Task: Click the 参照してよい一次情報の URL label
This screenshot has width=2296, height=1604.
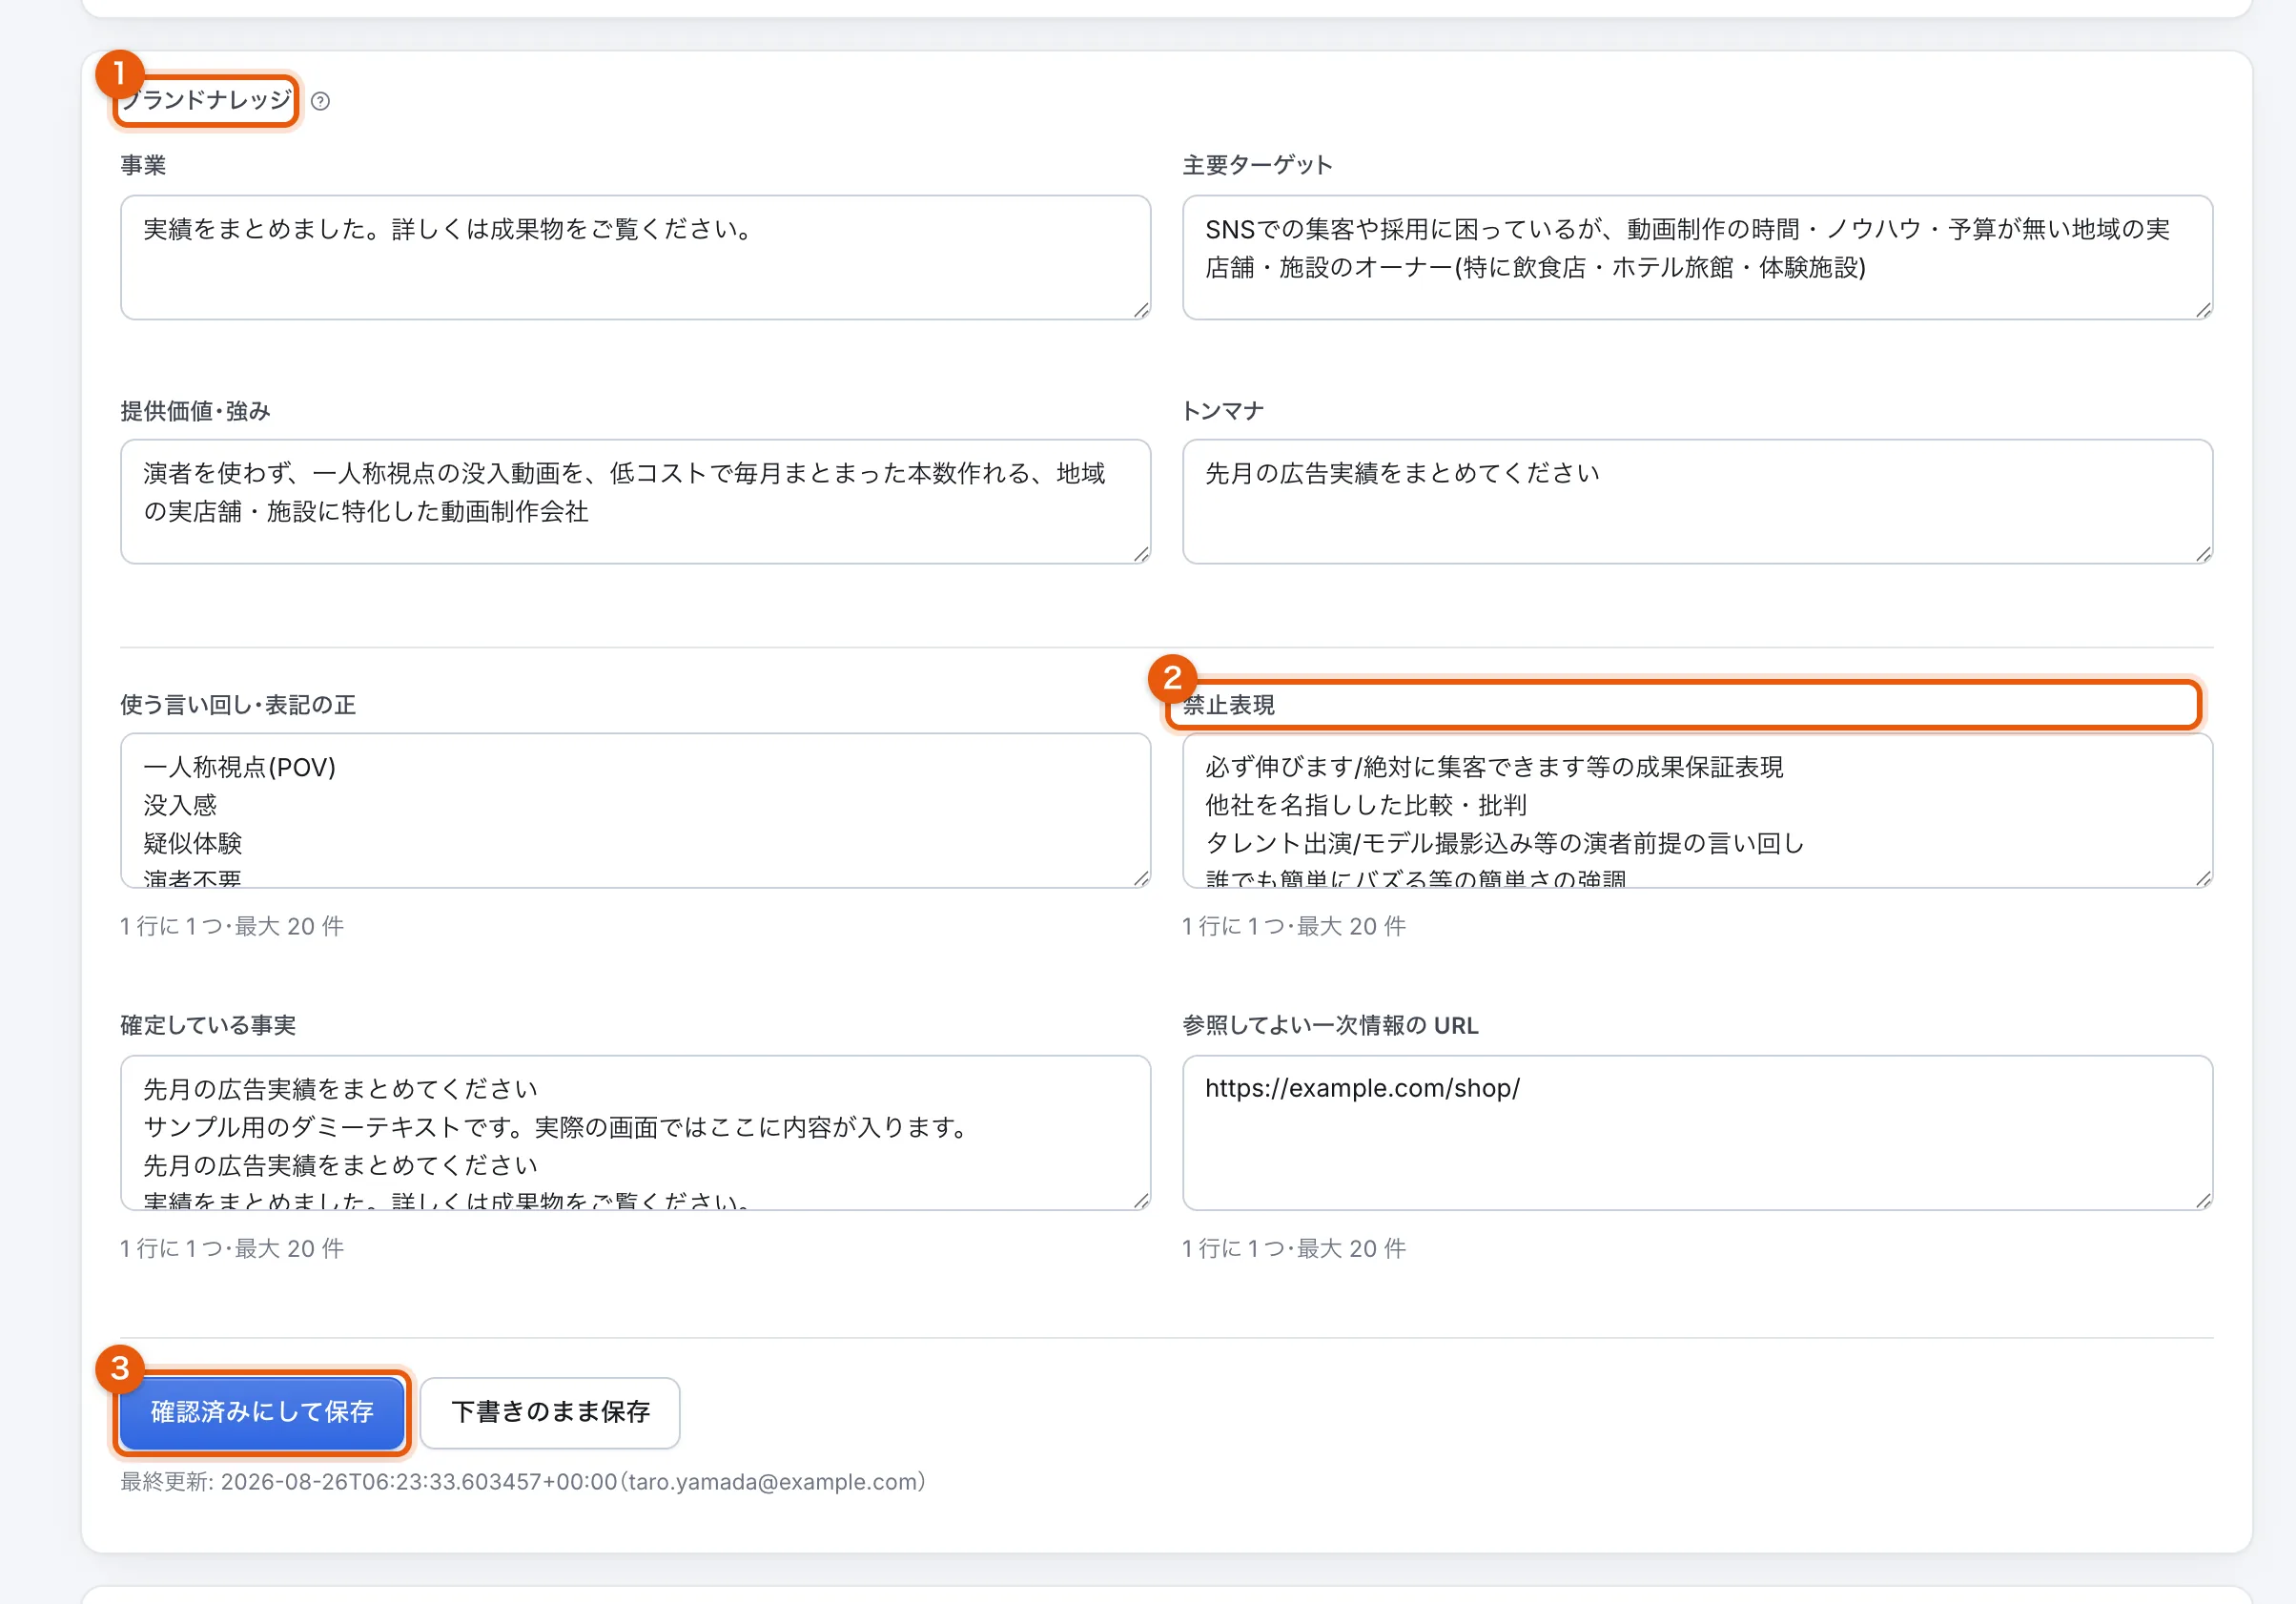Action: point(1330,1025)
